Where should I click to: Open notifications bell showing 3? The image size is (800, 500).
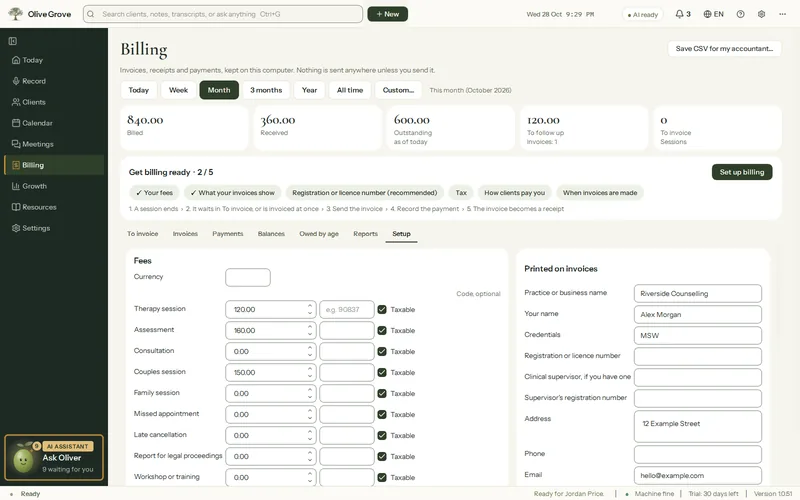point(683,14)
